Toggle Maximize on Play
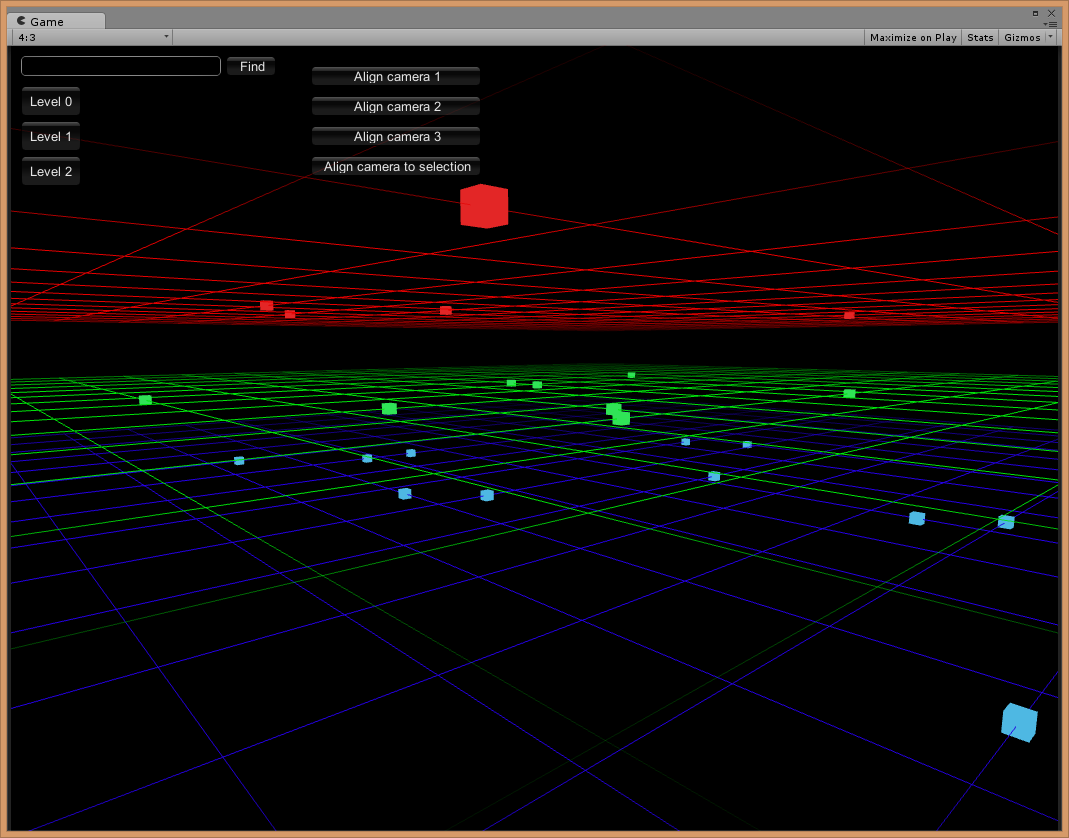 [x=912, y=37]
